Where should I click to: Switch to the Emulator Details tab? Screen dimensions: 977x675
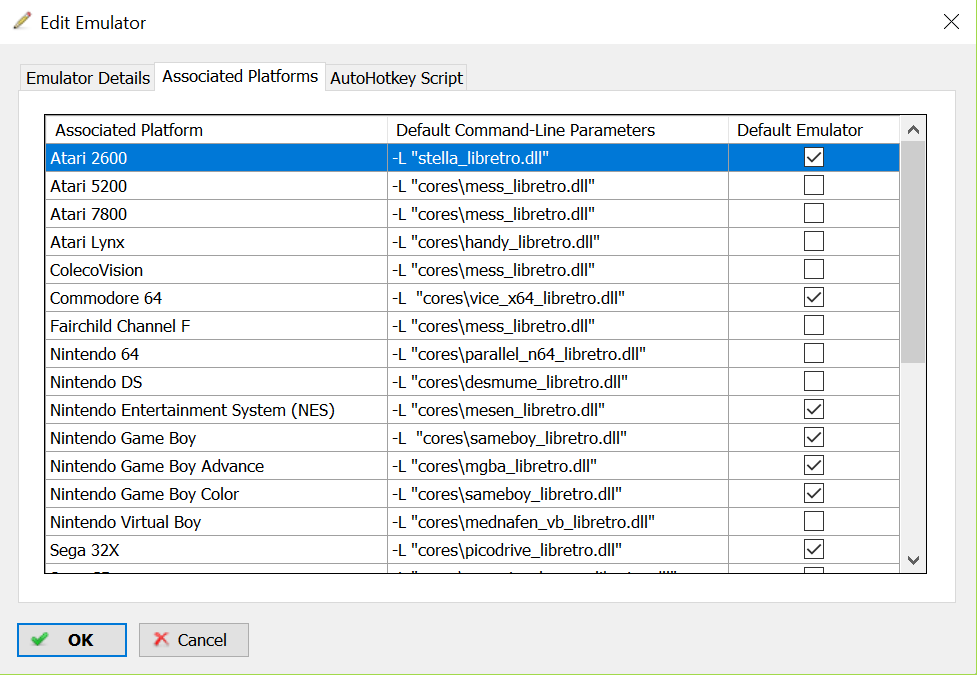pyautogui.click(x=87, y=78)
